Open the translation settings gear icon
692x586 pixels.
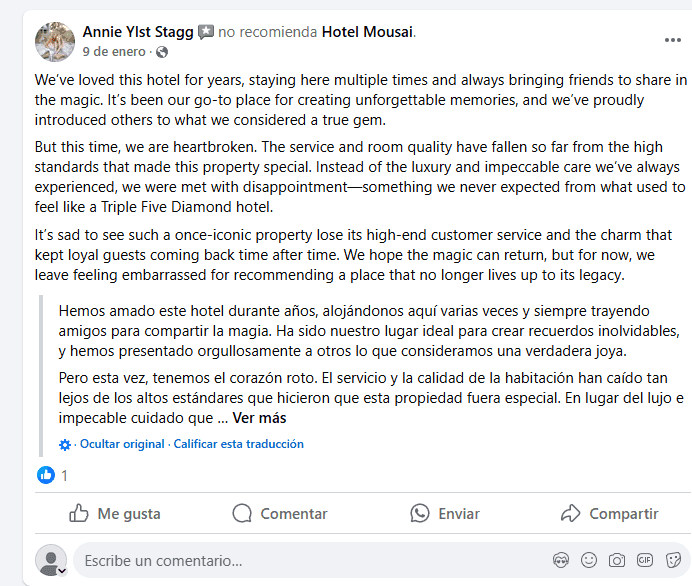click(65, 444)
